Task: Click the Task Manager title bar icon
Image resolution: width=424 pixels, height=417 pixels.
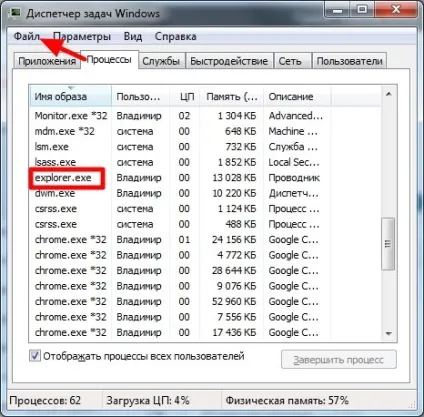Action: (16, 13)
